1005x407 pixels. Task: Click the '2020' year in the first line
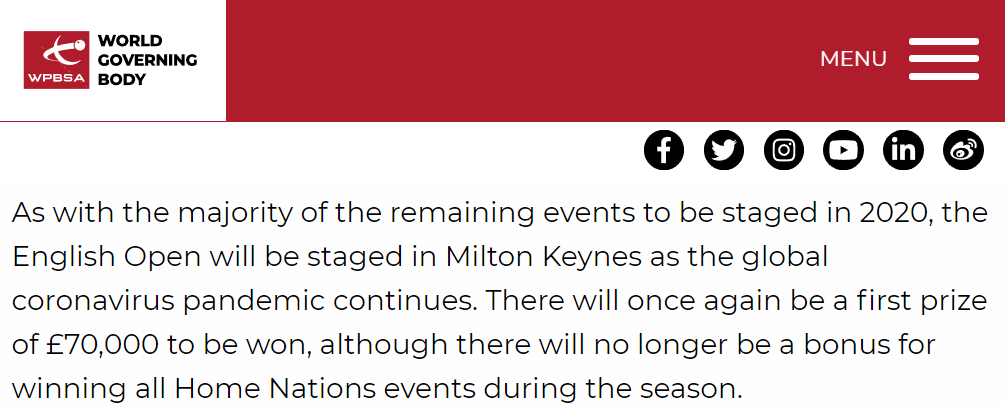pyautogui.click(x=896, y=213)
